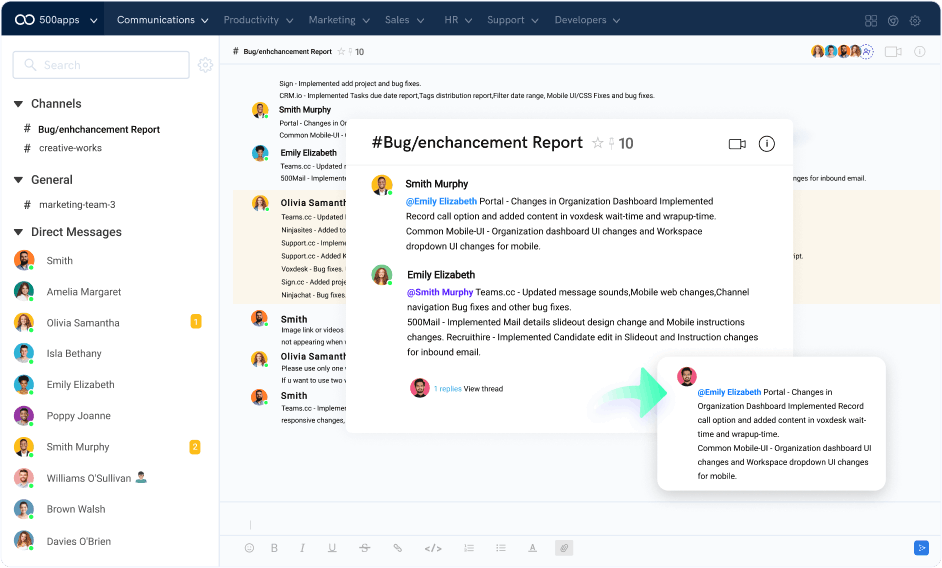Collapse the Direct Messages section

click(x=19, y=232)
